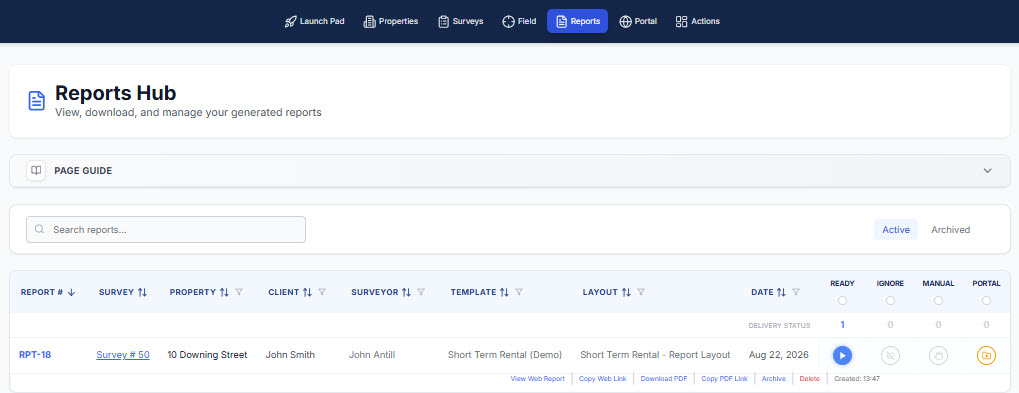Click the Short Term Rental - Report Layout cell
1019x393 pixels.
point(655,355)
